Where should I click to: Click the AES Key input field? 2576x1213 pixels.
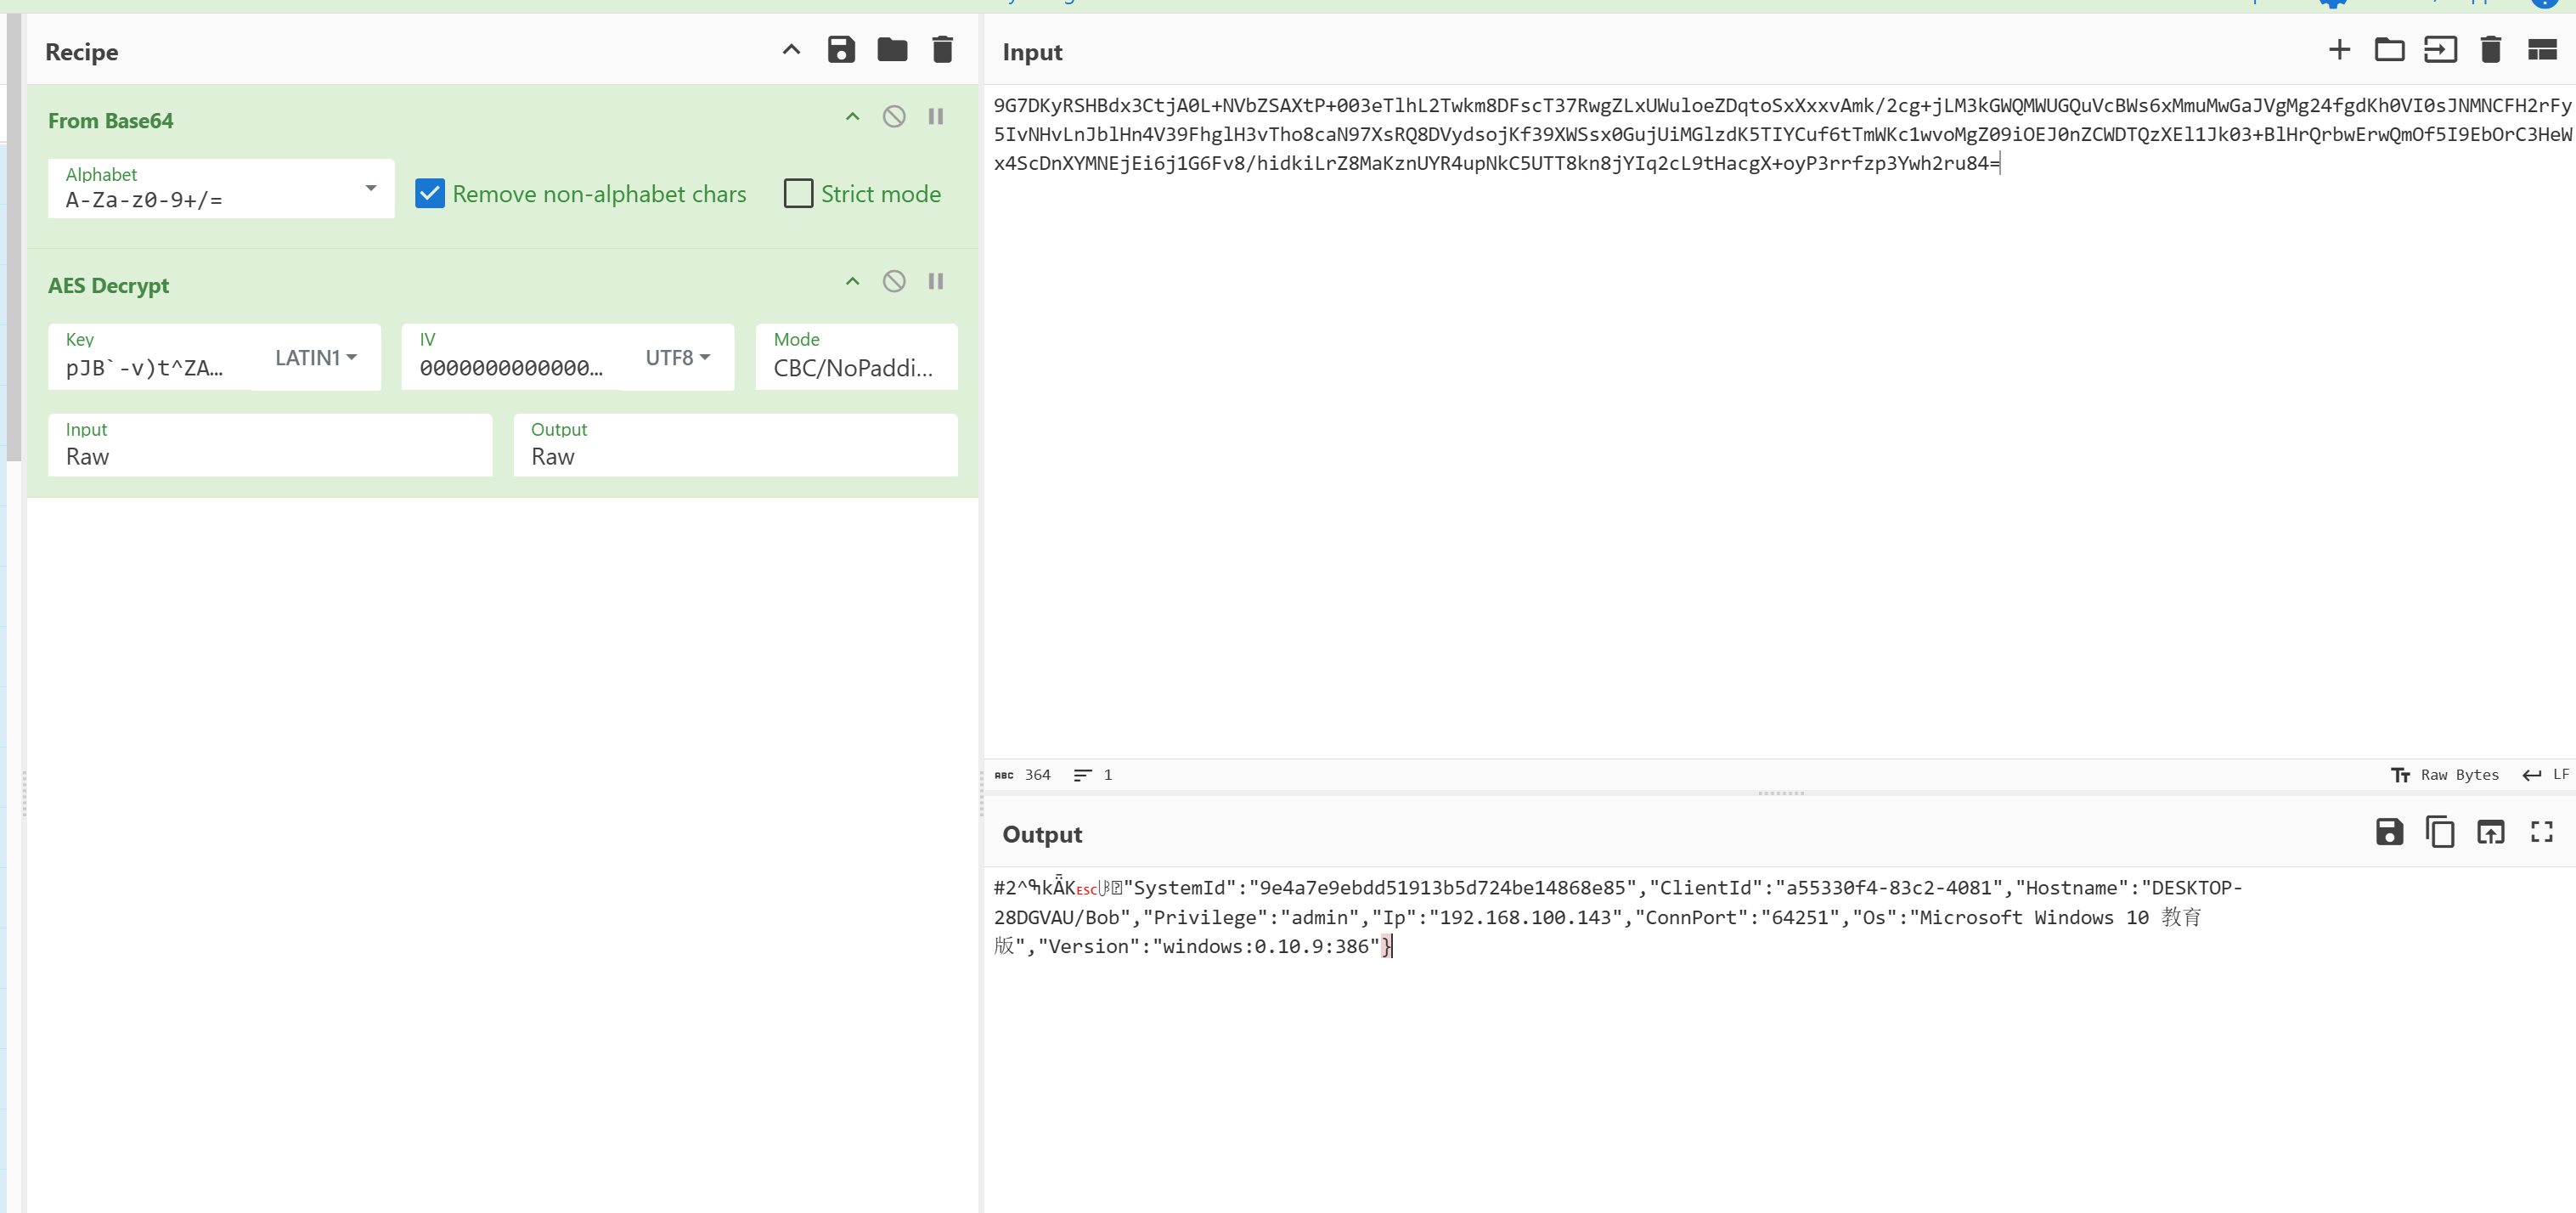pos(150,368)
